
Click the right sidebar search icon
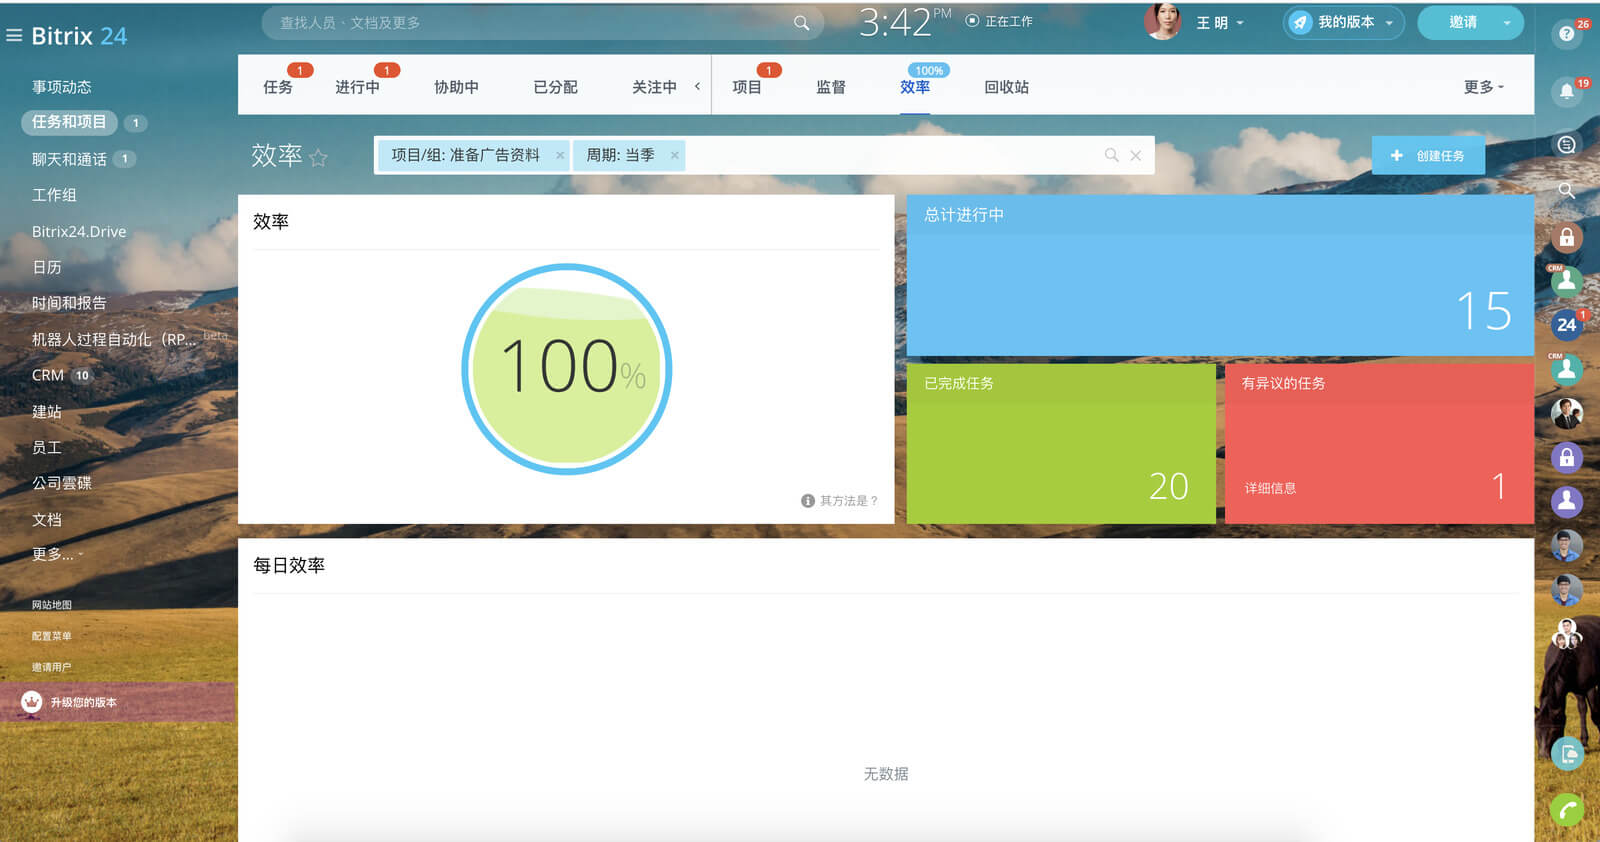click(x=1566, y=190)
